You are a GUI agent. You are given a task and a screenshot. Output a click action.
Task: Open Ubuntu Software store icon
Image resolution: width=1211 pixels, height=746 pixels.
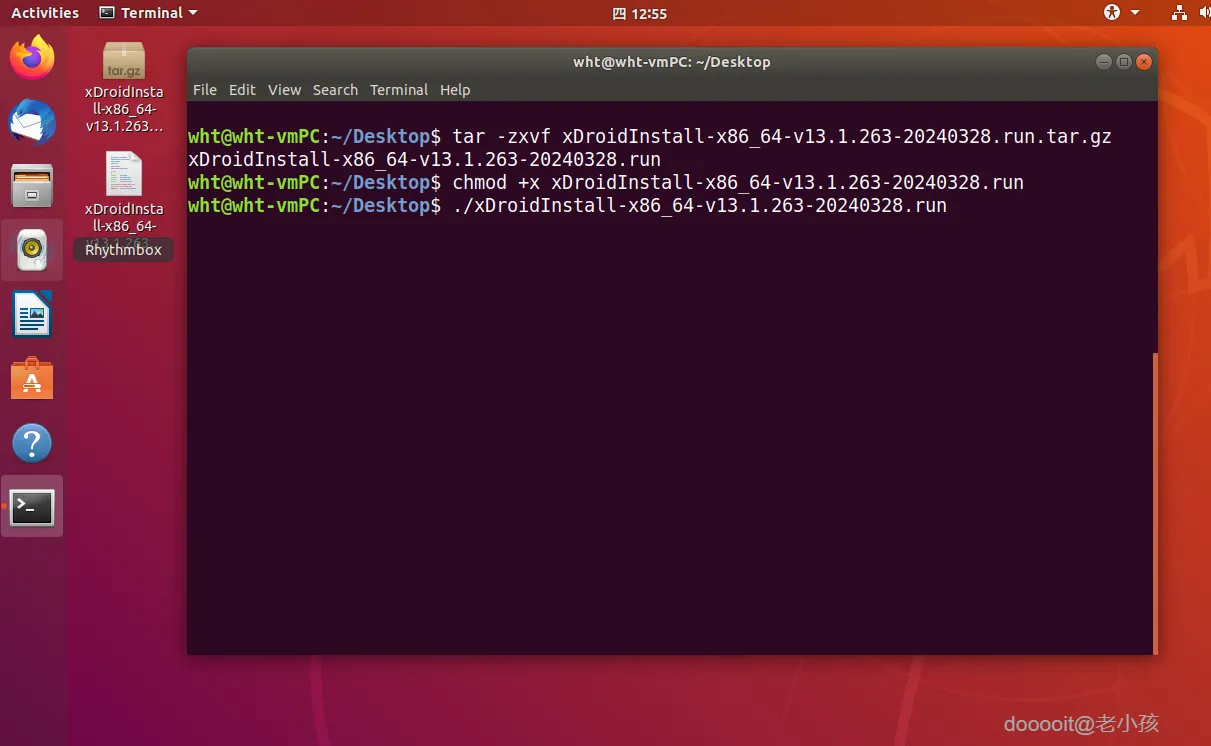(32, 379)
